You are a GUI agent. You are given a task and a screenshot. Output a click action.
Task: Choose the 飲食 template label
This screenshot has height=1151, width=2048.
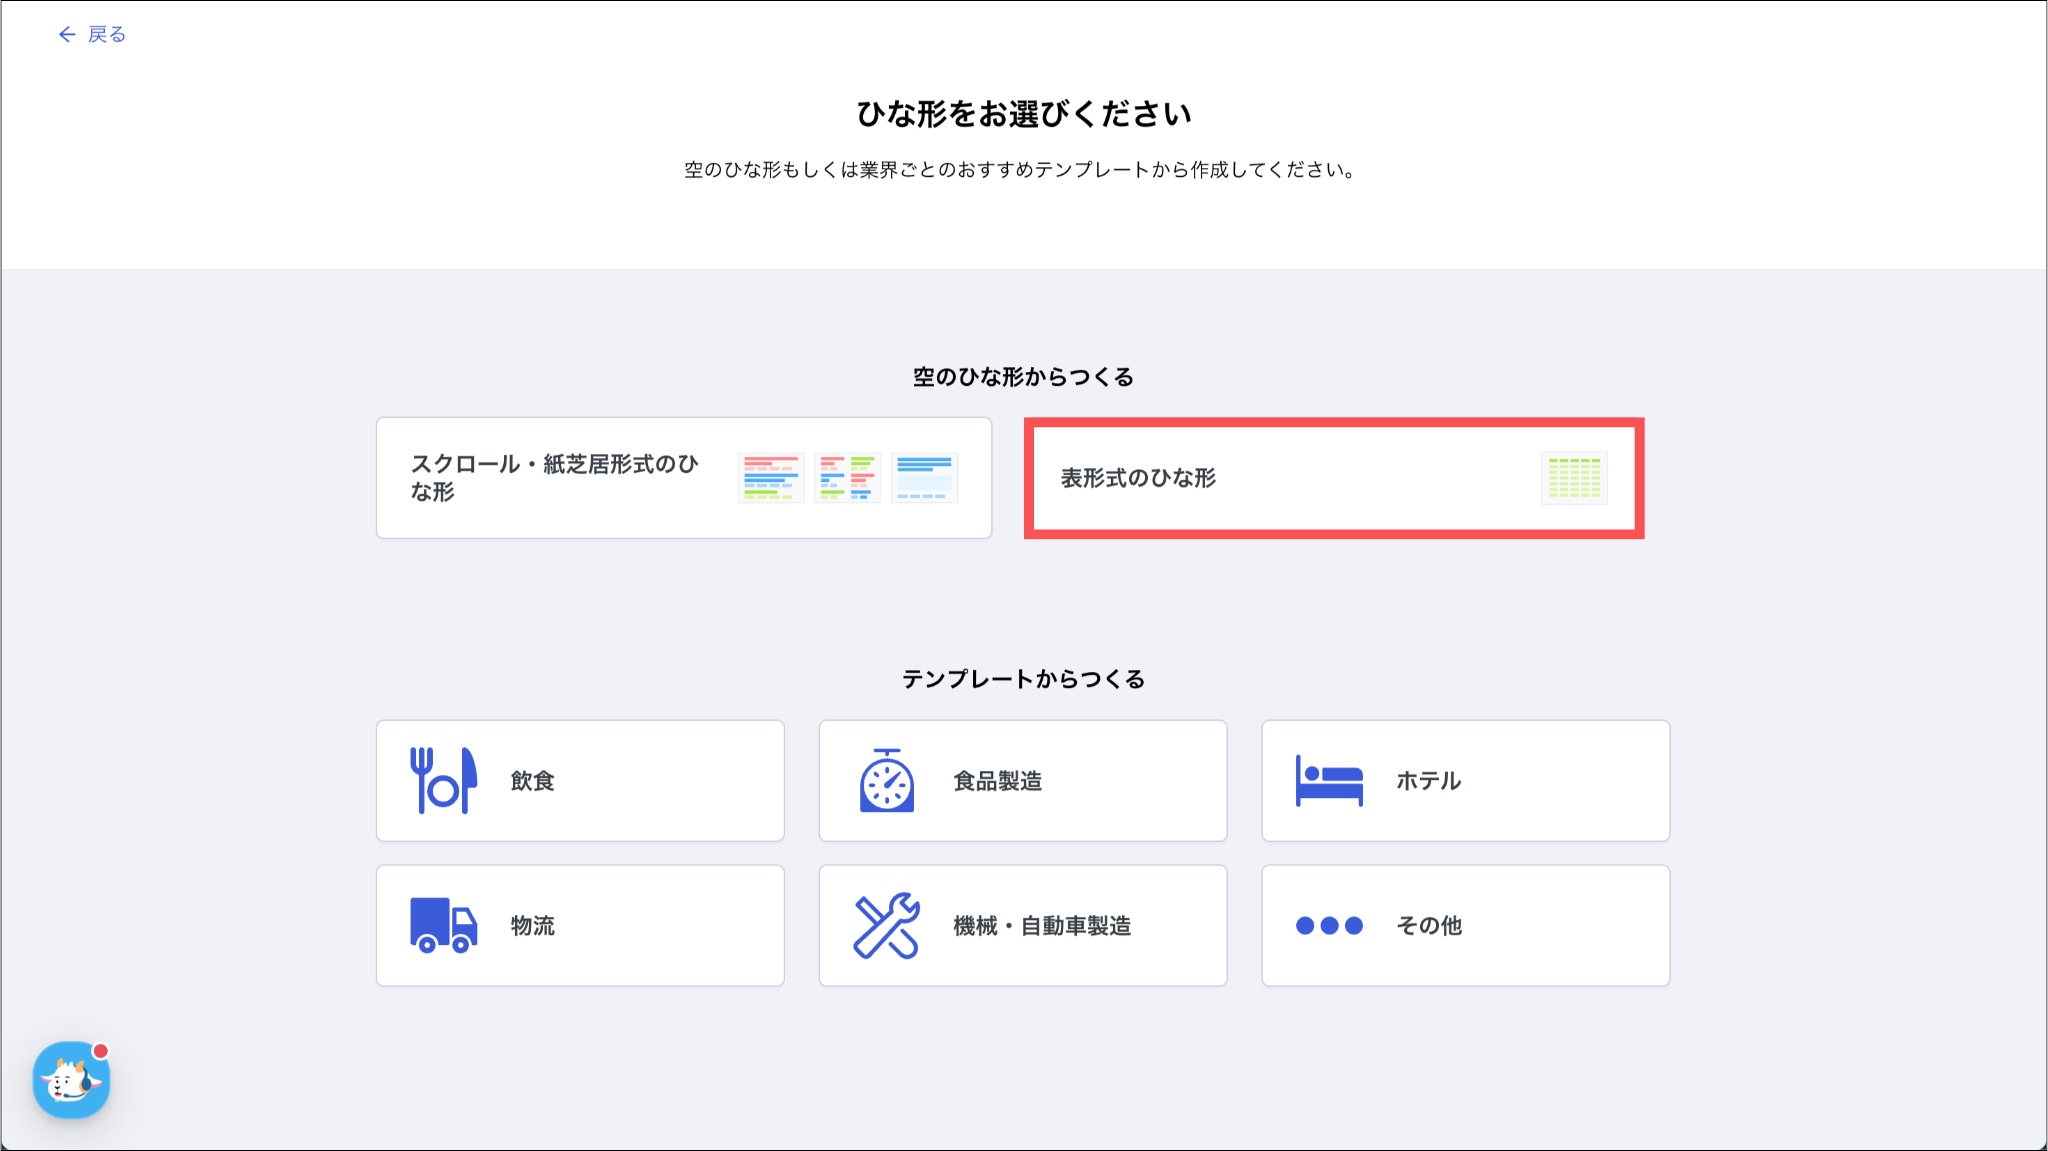pos(532,781)
